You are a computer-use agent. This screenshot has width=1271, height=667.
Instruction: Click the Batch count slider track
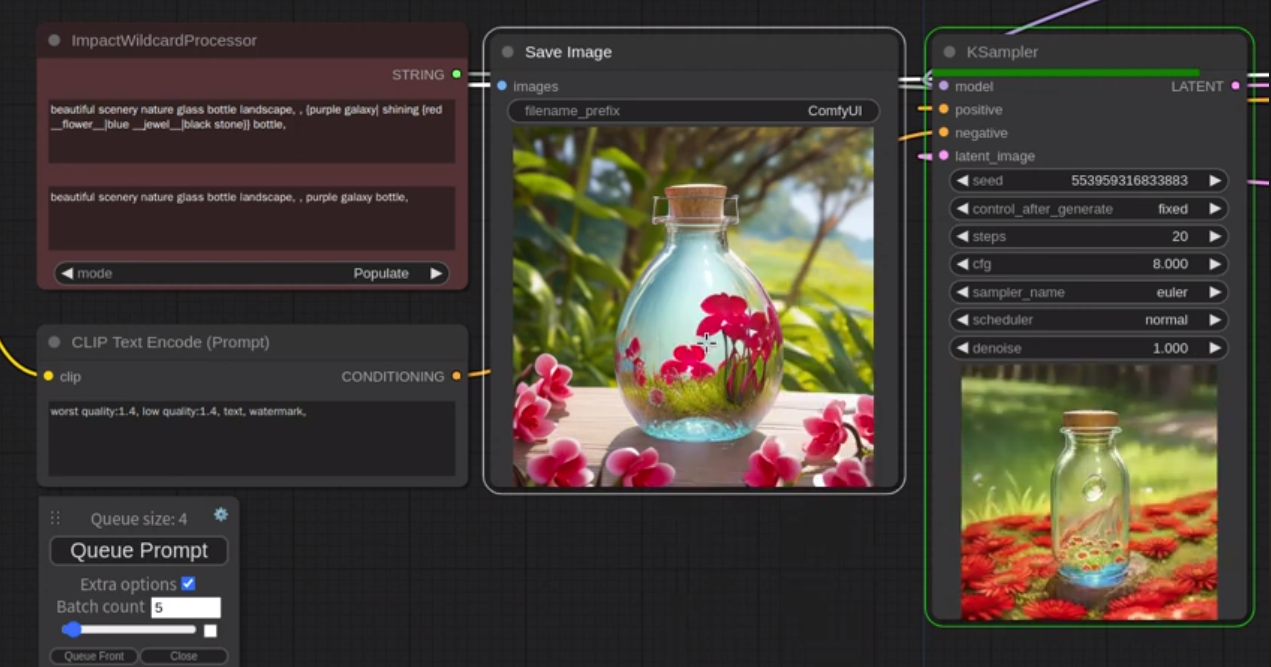pyautogui.click(x=130, y=630)
